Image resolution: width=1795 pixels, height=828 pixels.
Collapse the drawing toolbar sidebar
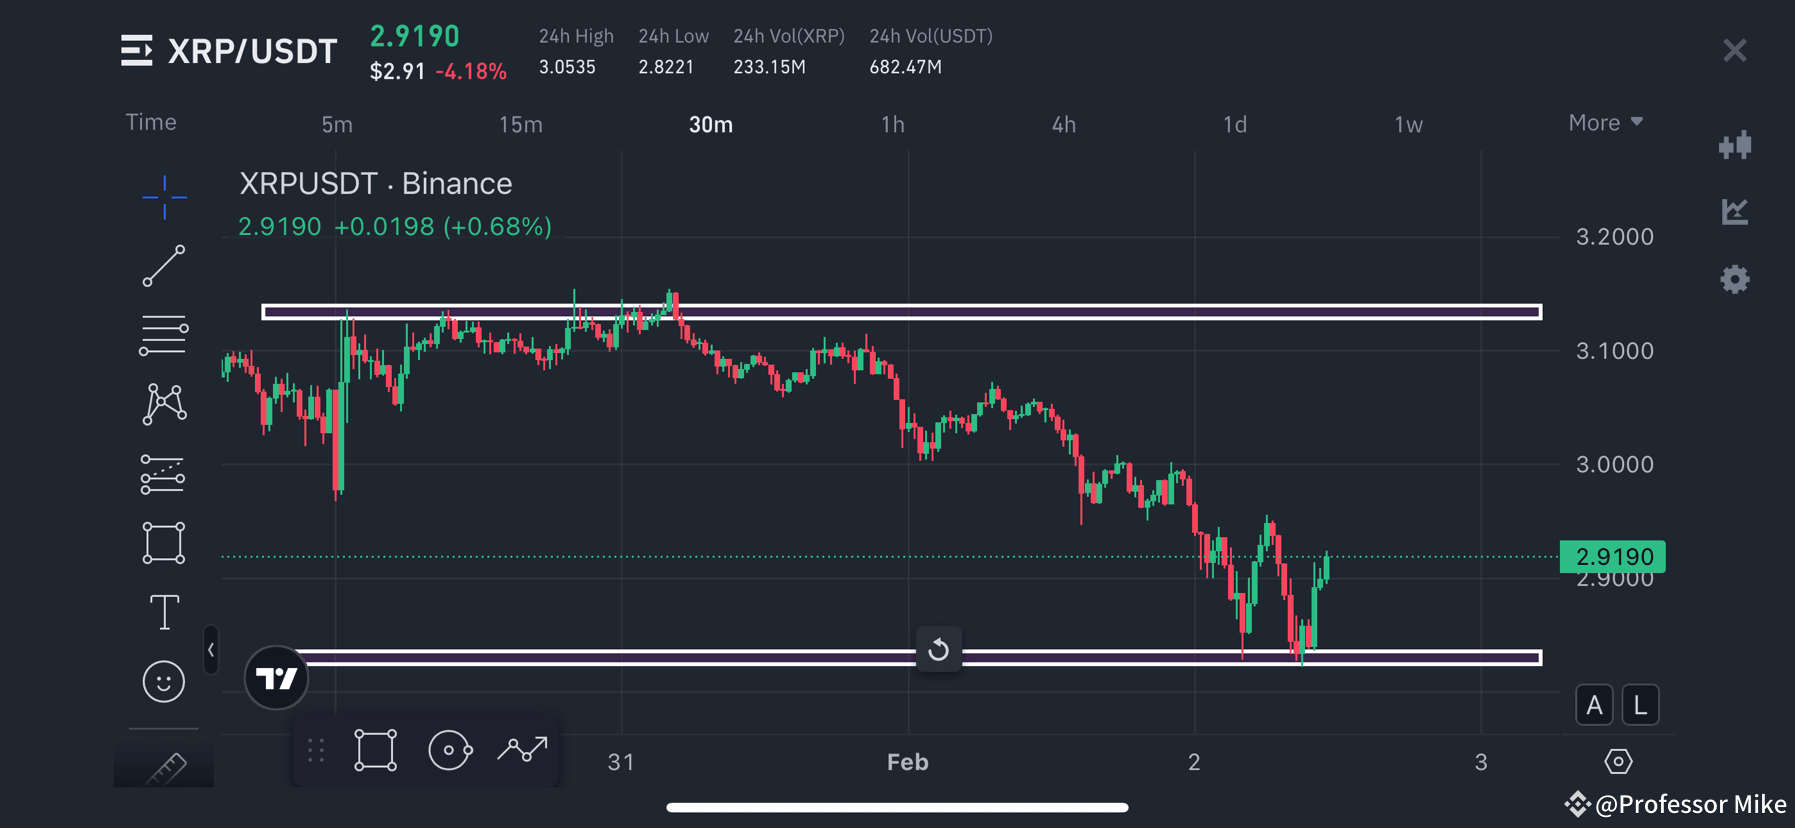(211, 650)
